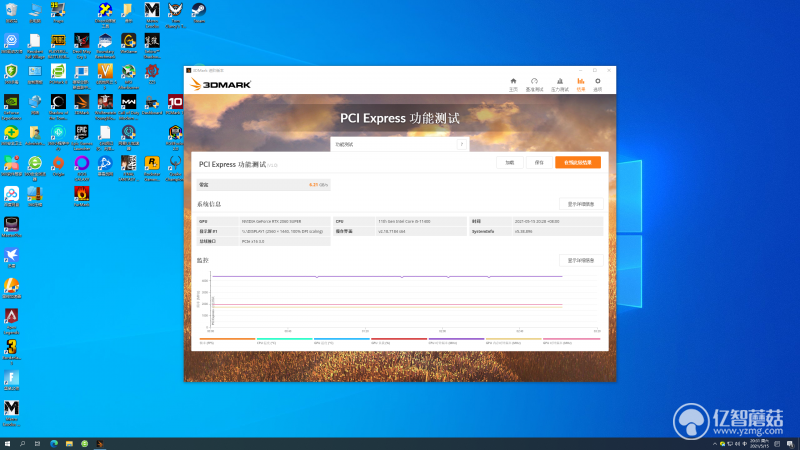Open the Shadow of the Tomb Raider shortcut
The width and height of the screenshot is (800, 450).
point(58,106)
